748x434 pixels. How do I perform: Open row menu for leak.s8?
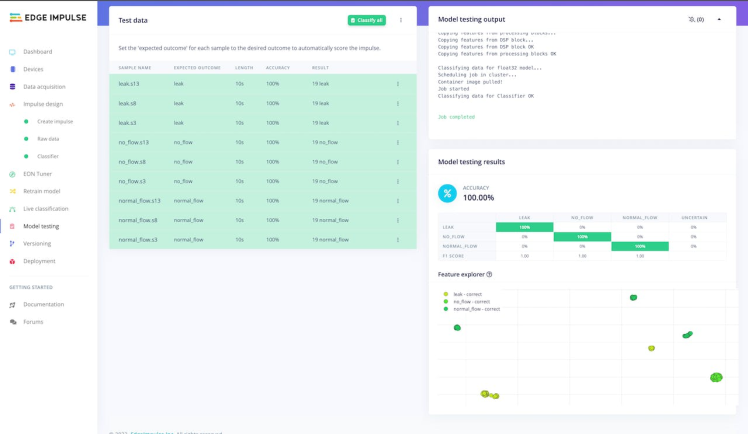(x=397, y=103)
